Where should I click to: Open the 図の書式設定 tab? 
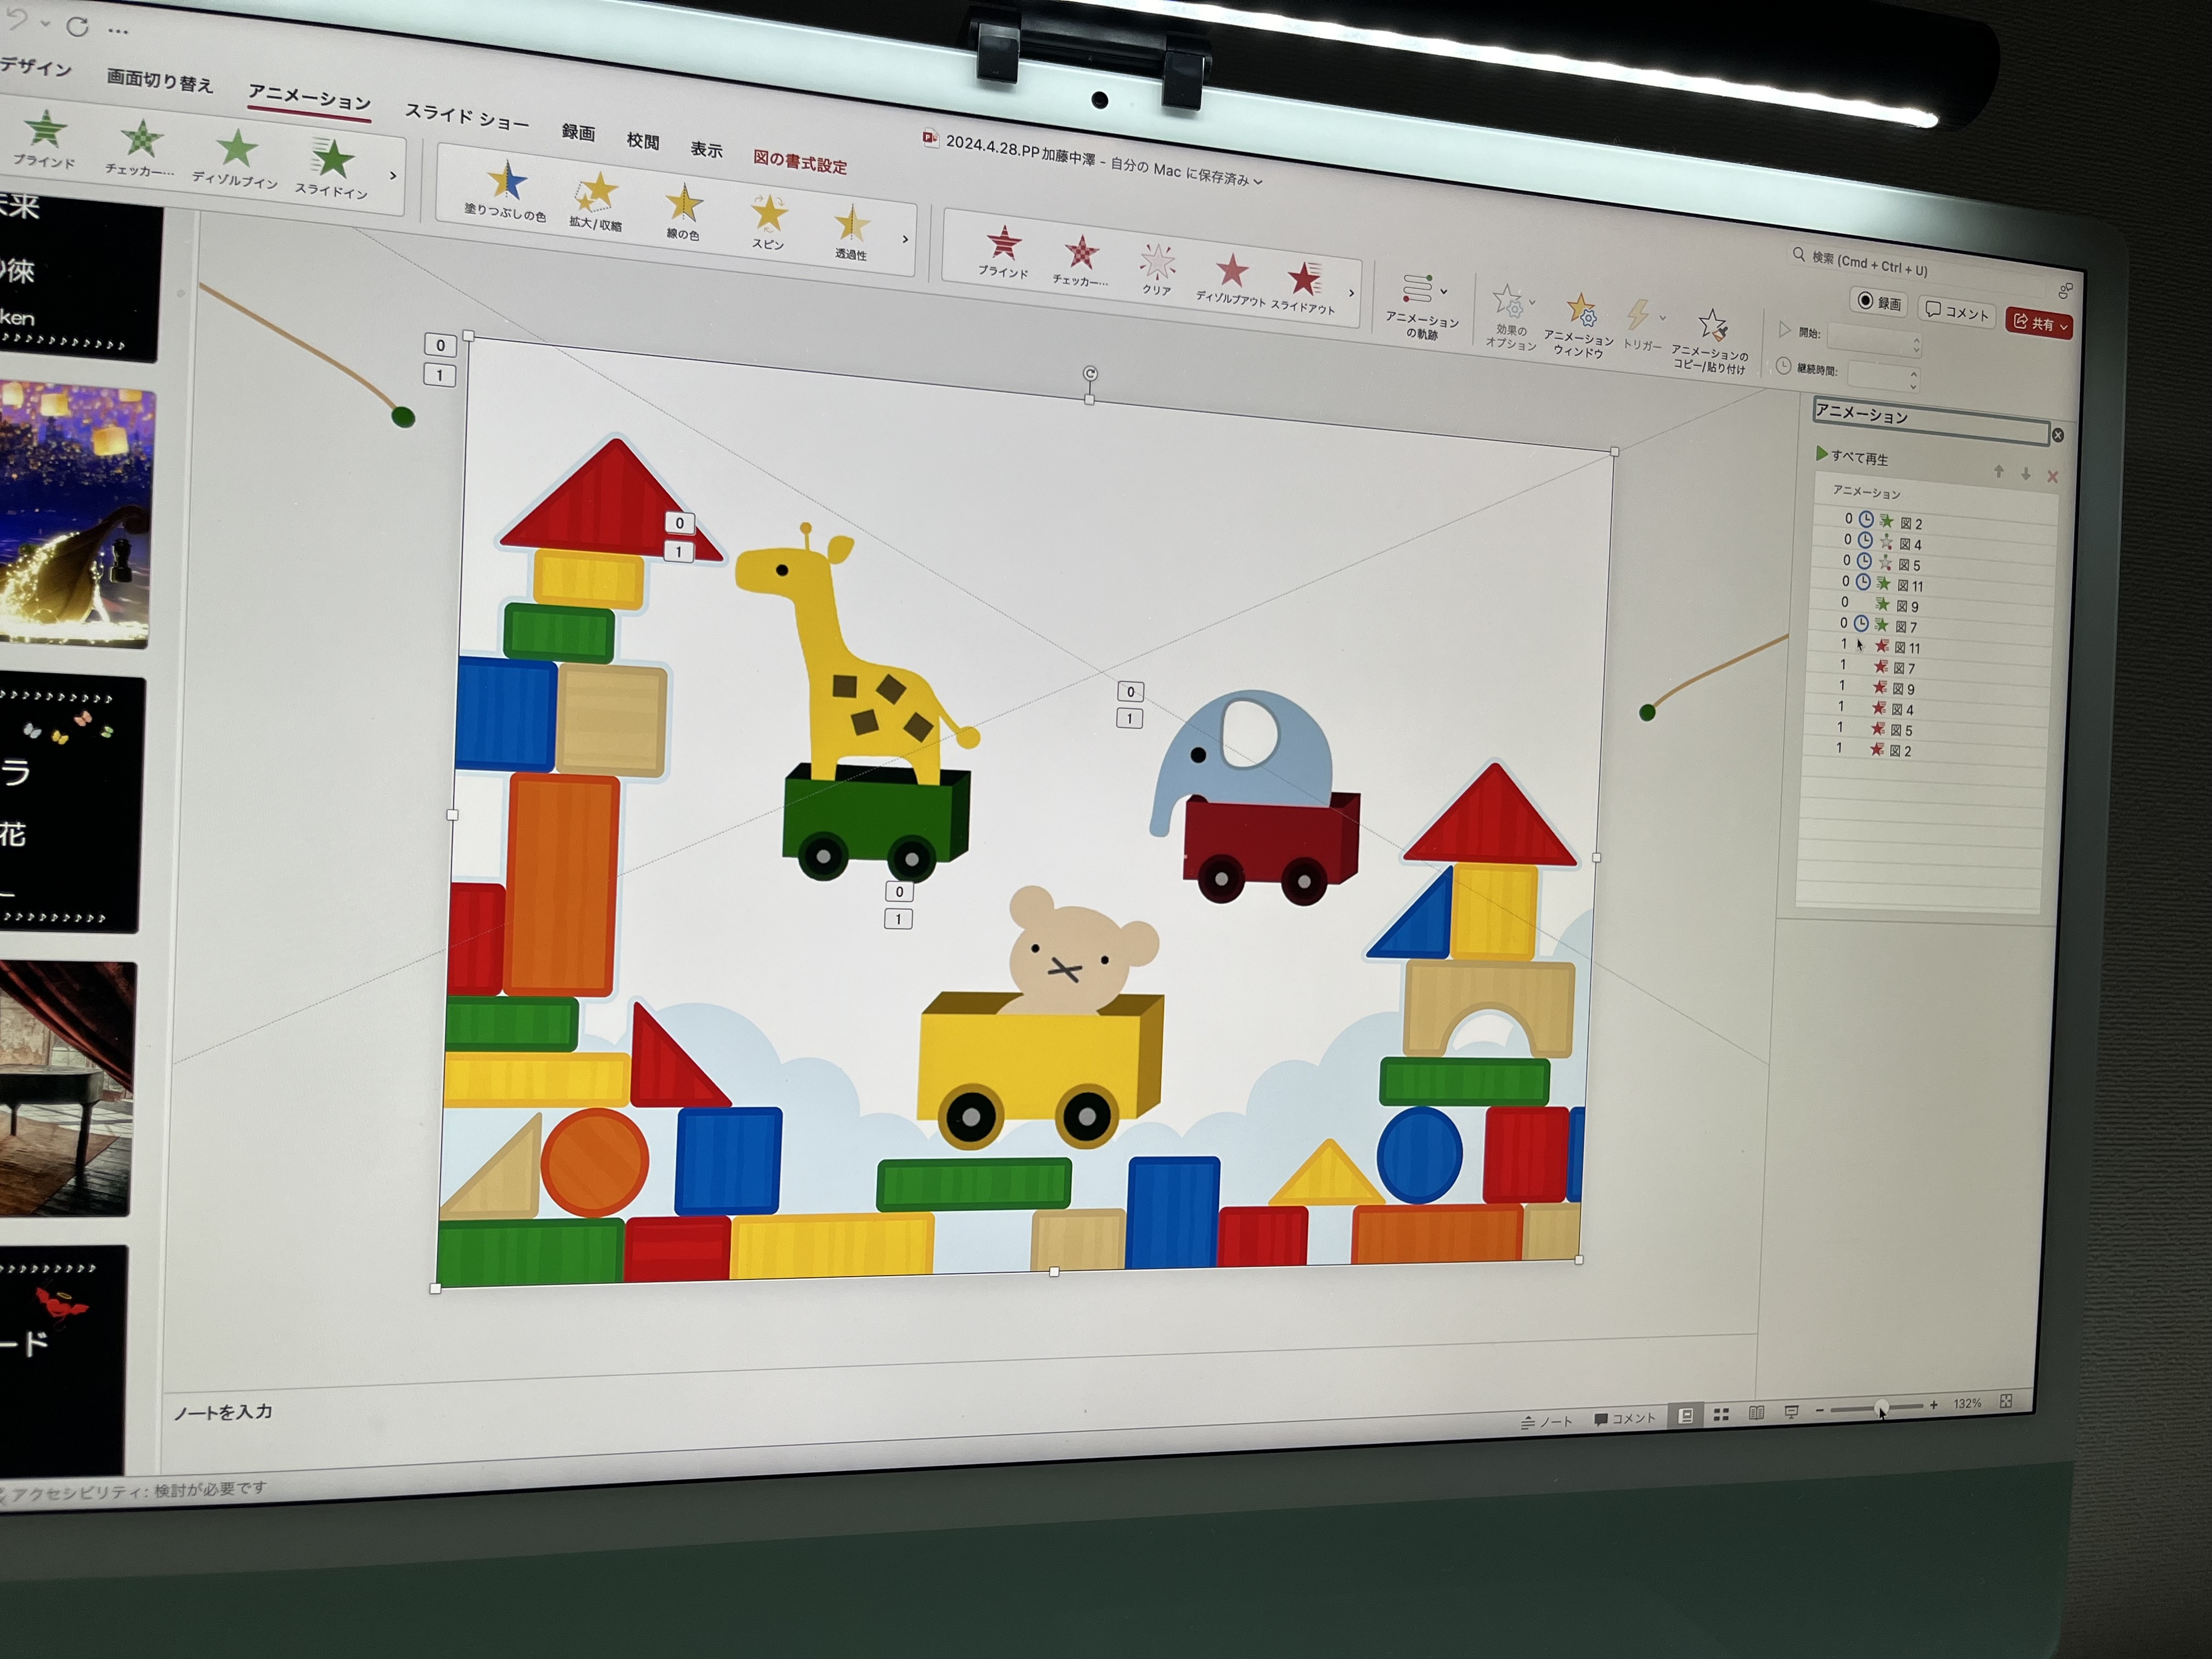tap(800, 162)
